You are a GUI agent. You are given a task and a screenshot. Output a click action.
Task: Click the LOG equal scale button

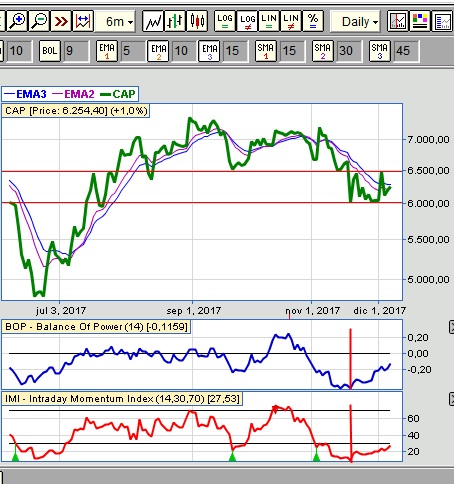pos(224,21)
